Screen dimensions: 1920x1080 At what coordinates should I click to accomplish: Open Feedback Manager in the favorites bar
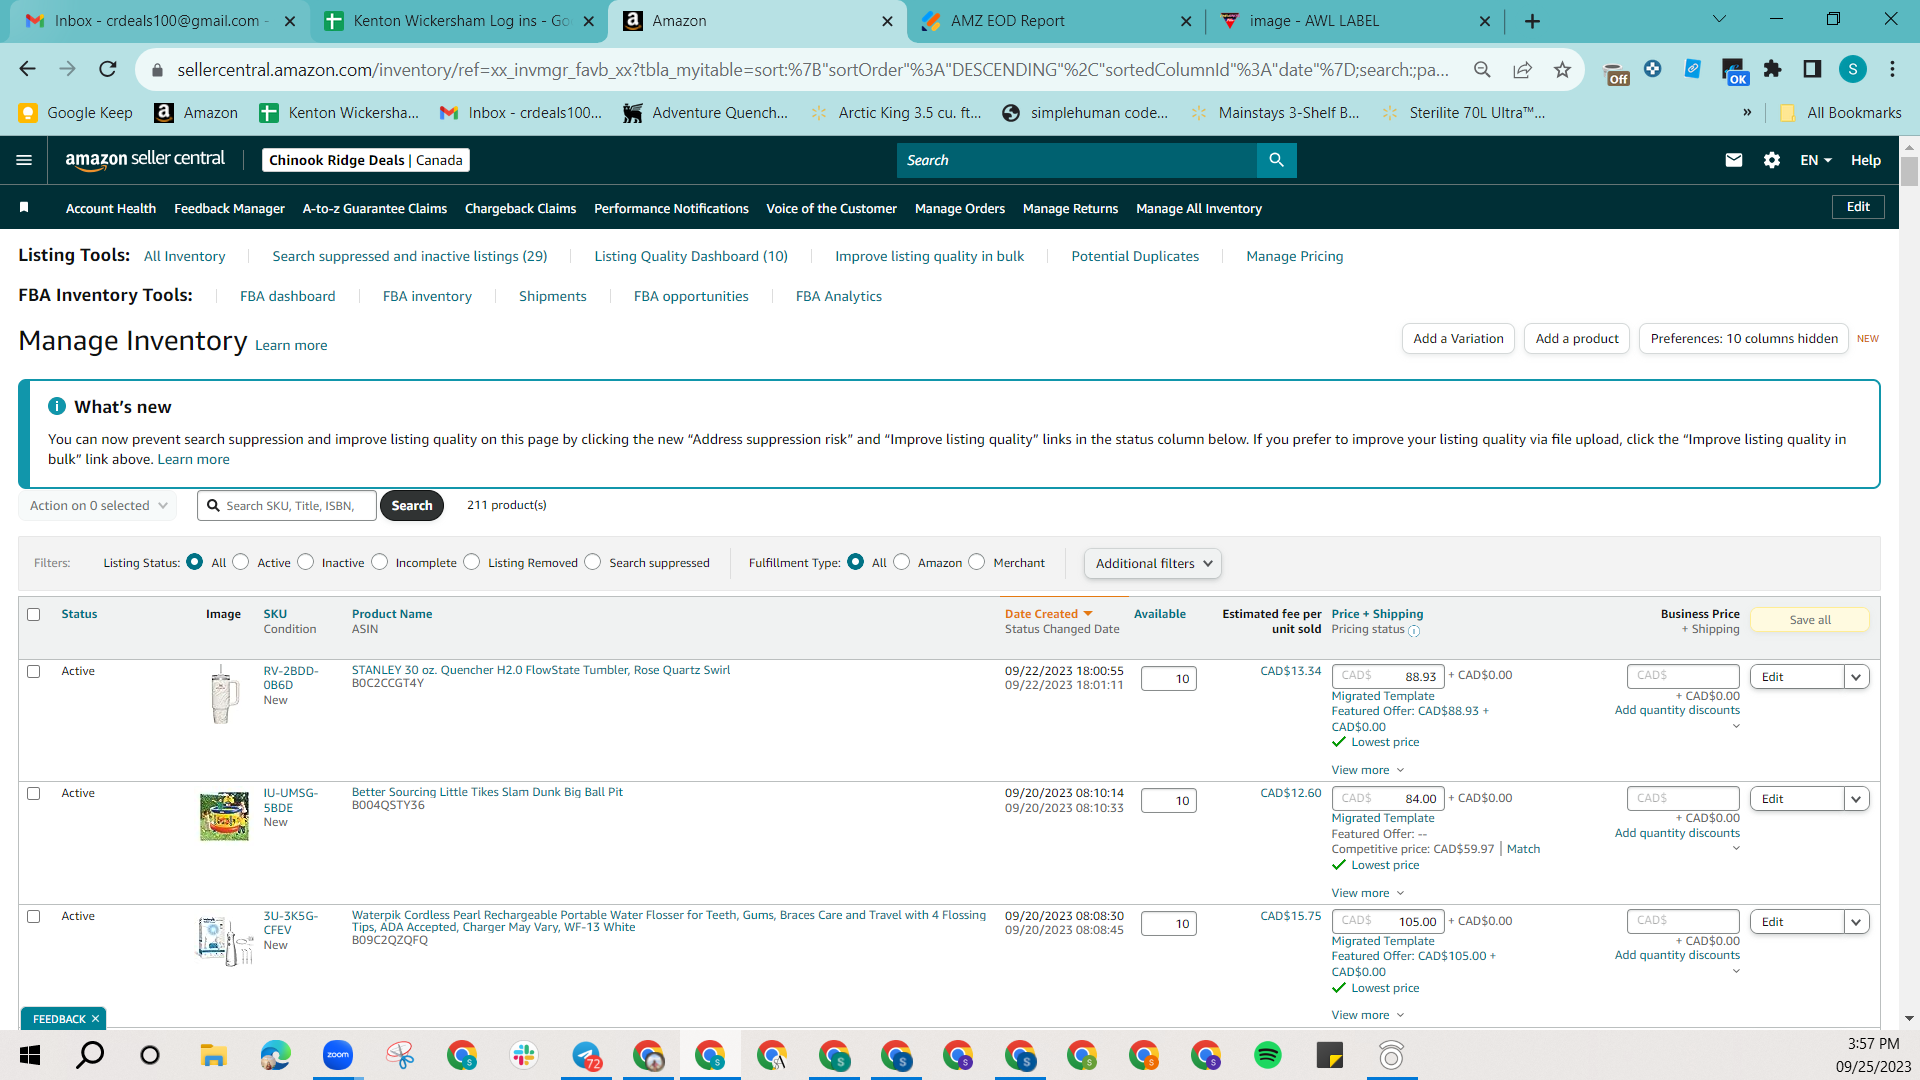[x=229, y=208]
